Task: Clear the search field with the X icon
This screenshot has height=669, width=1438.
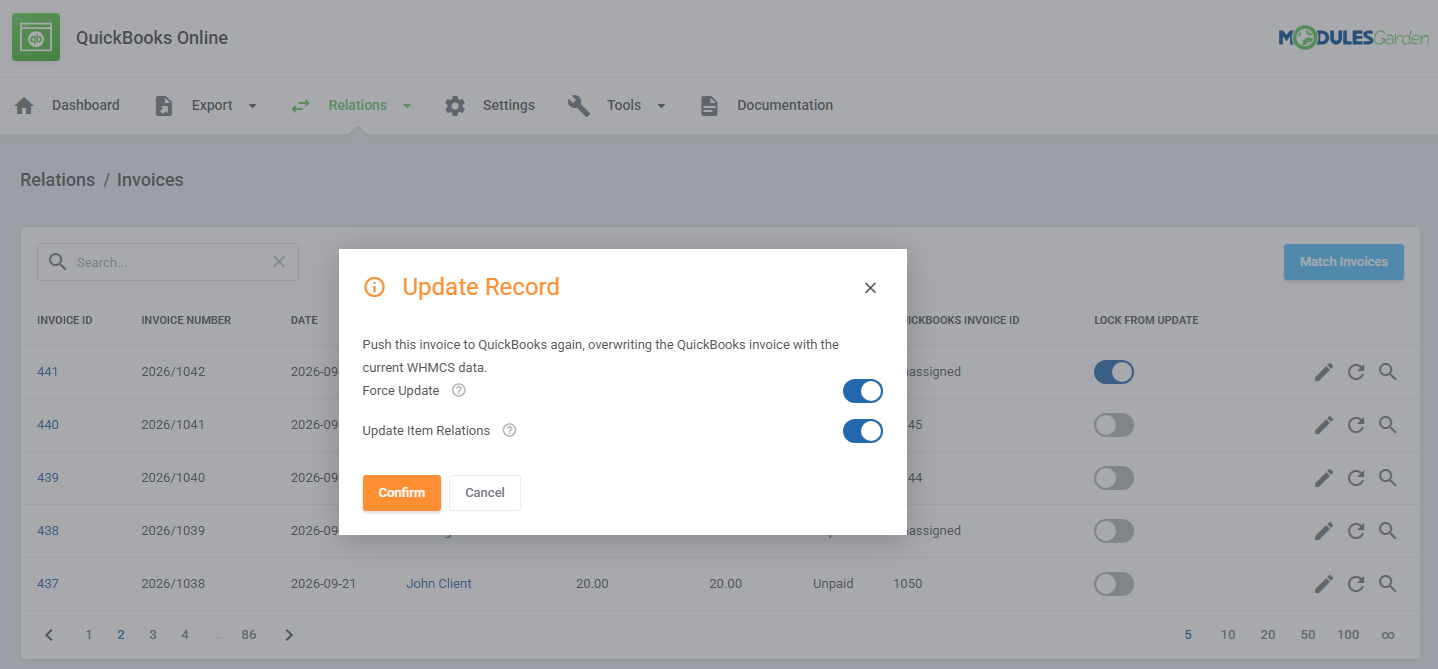Action: [279, 262]
